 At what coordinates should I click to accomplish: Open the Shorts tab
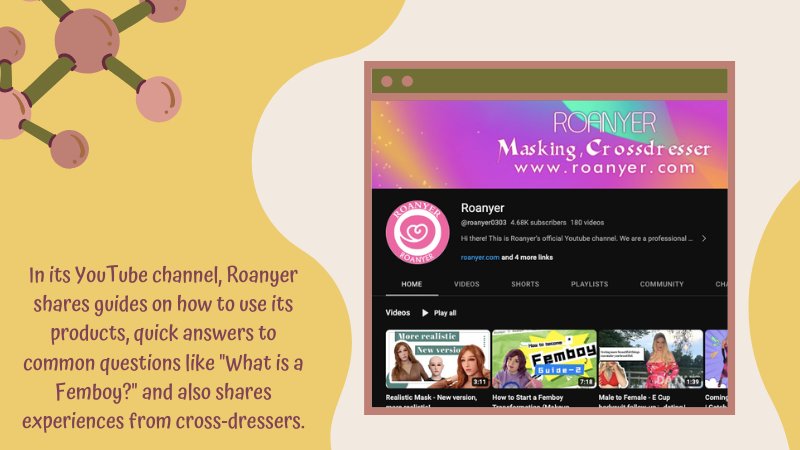pos(524,284)
